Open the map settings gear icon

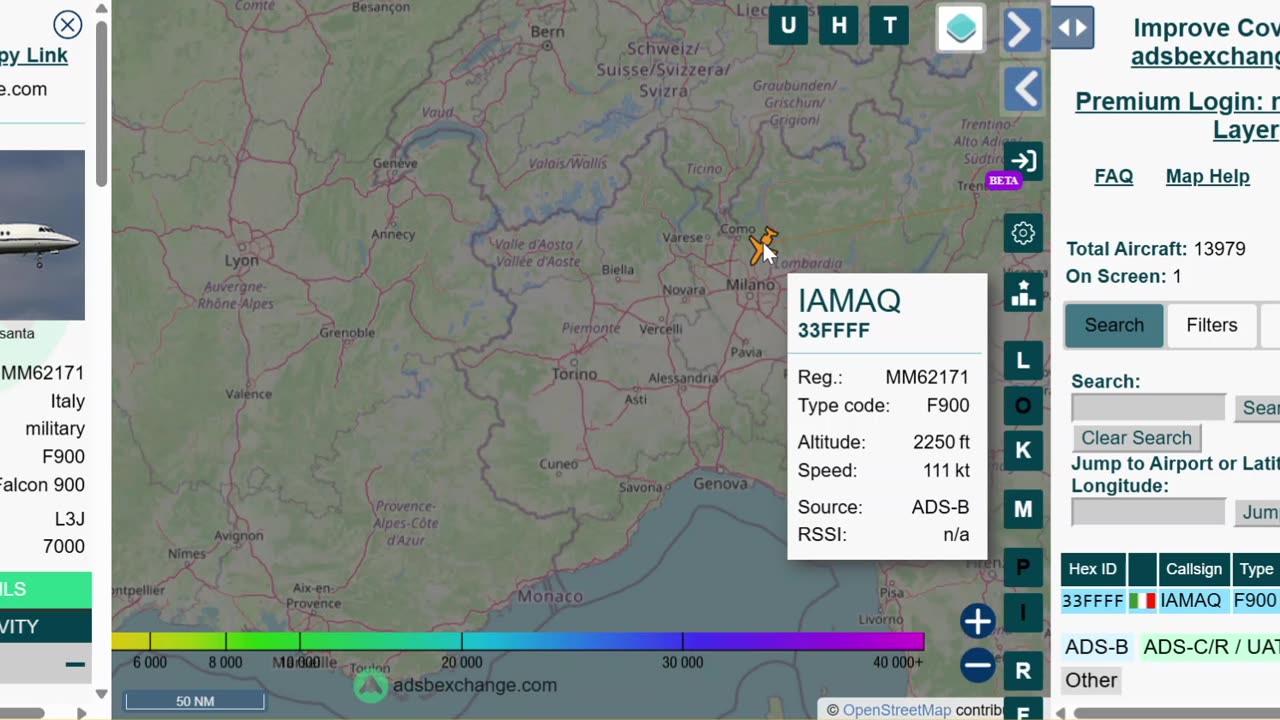tap(1023, 234)
